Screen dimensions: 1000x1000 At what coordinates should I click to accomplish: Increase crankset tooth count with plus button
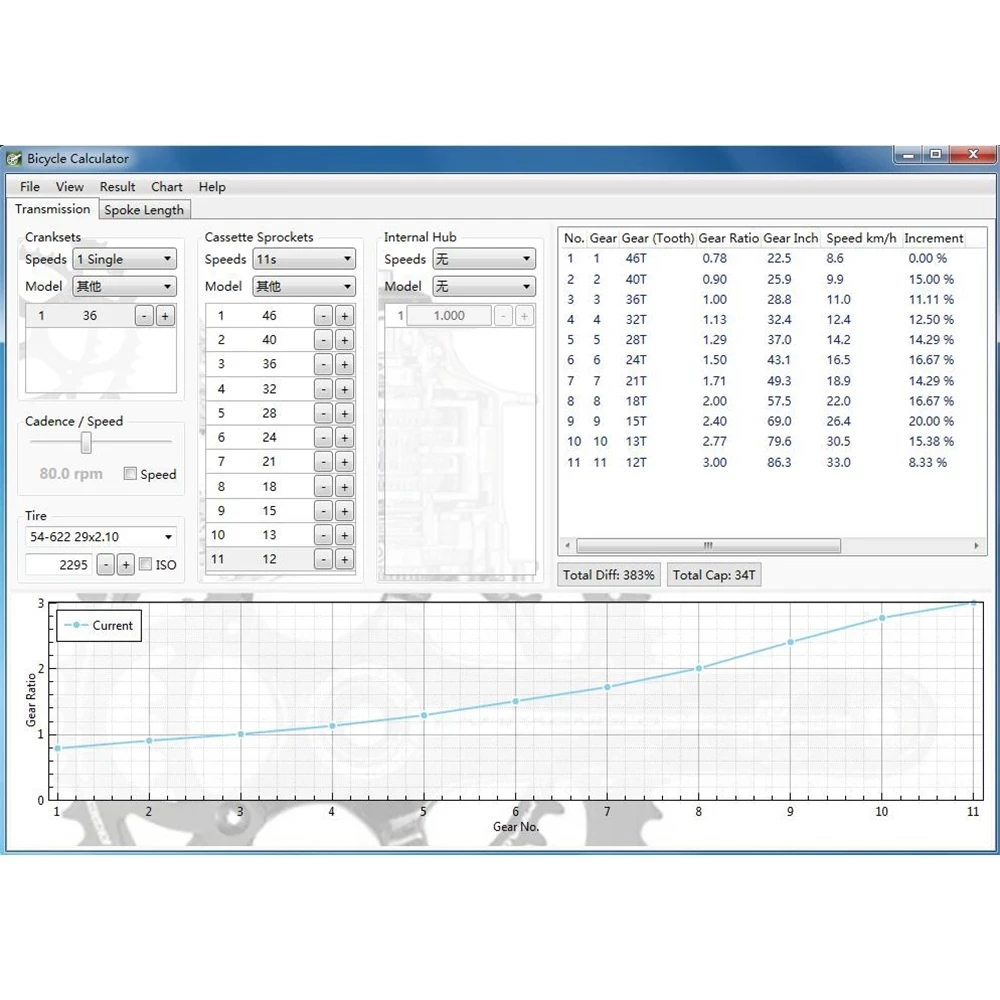(x=165, y=316)
